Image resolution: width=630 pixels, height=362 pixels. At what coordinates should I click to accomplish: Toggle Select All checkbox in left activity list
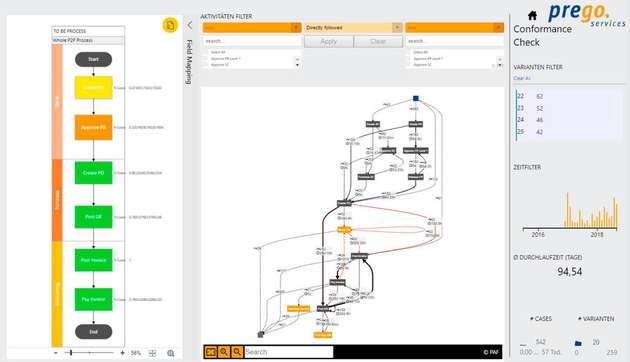207,52
